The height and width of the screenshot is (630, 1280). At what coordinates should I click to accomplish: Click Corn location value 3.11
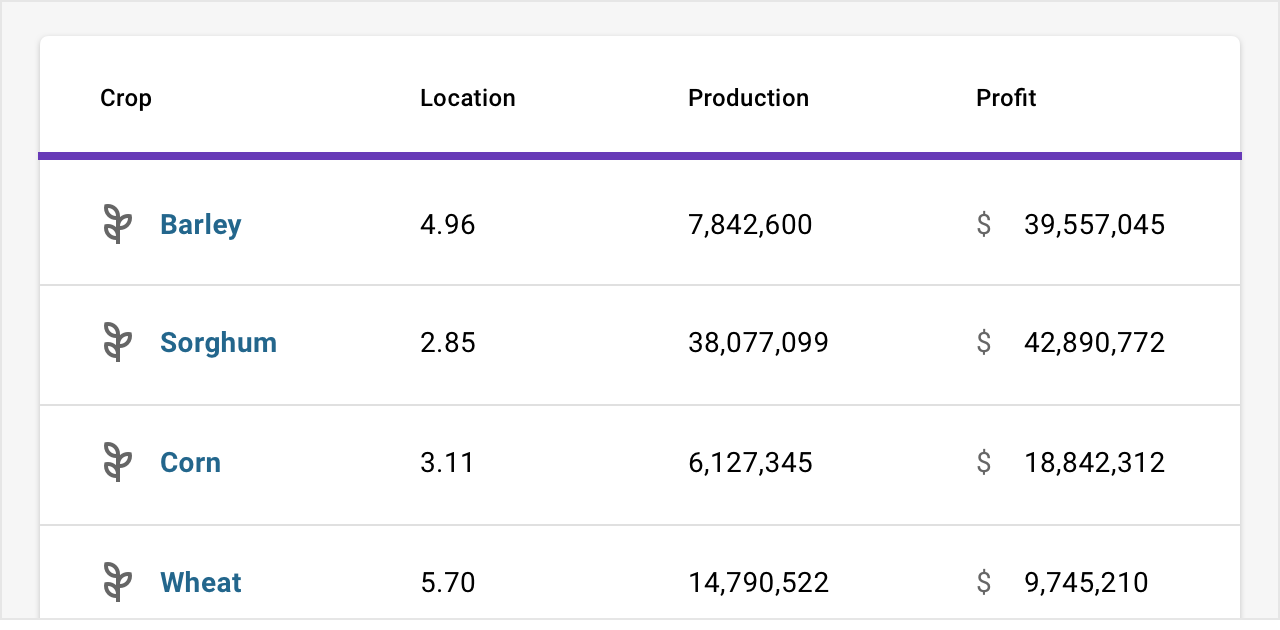[x=447, y=463]
